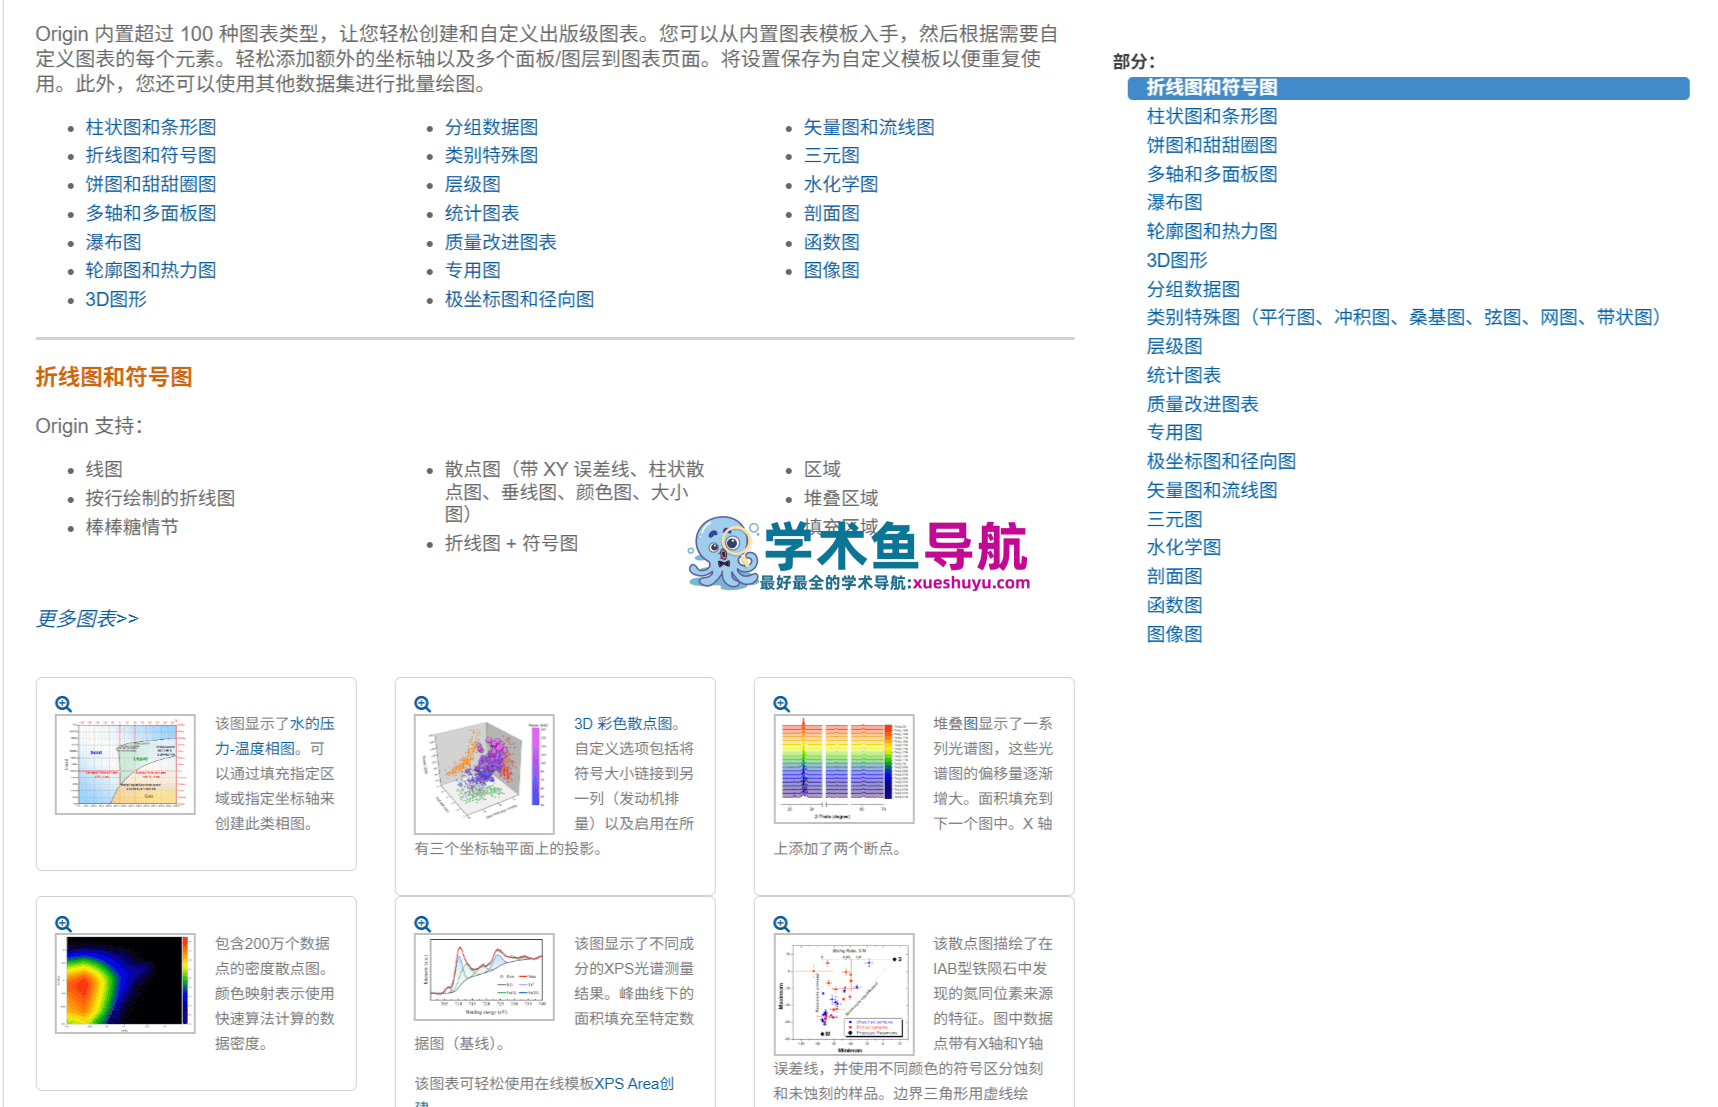Open 函数图 link in the intro bullet list
This screenshot has width=1718, height=1107.
(x=832, y=243)
